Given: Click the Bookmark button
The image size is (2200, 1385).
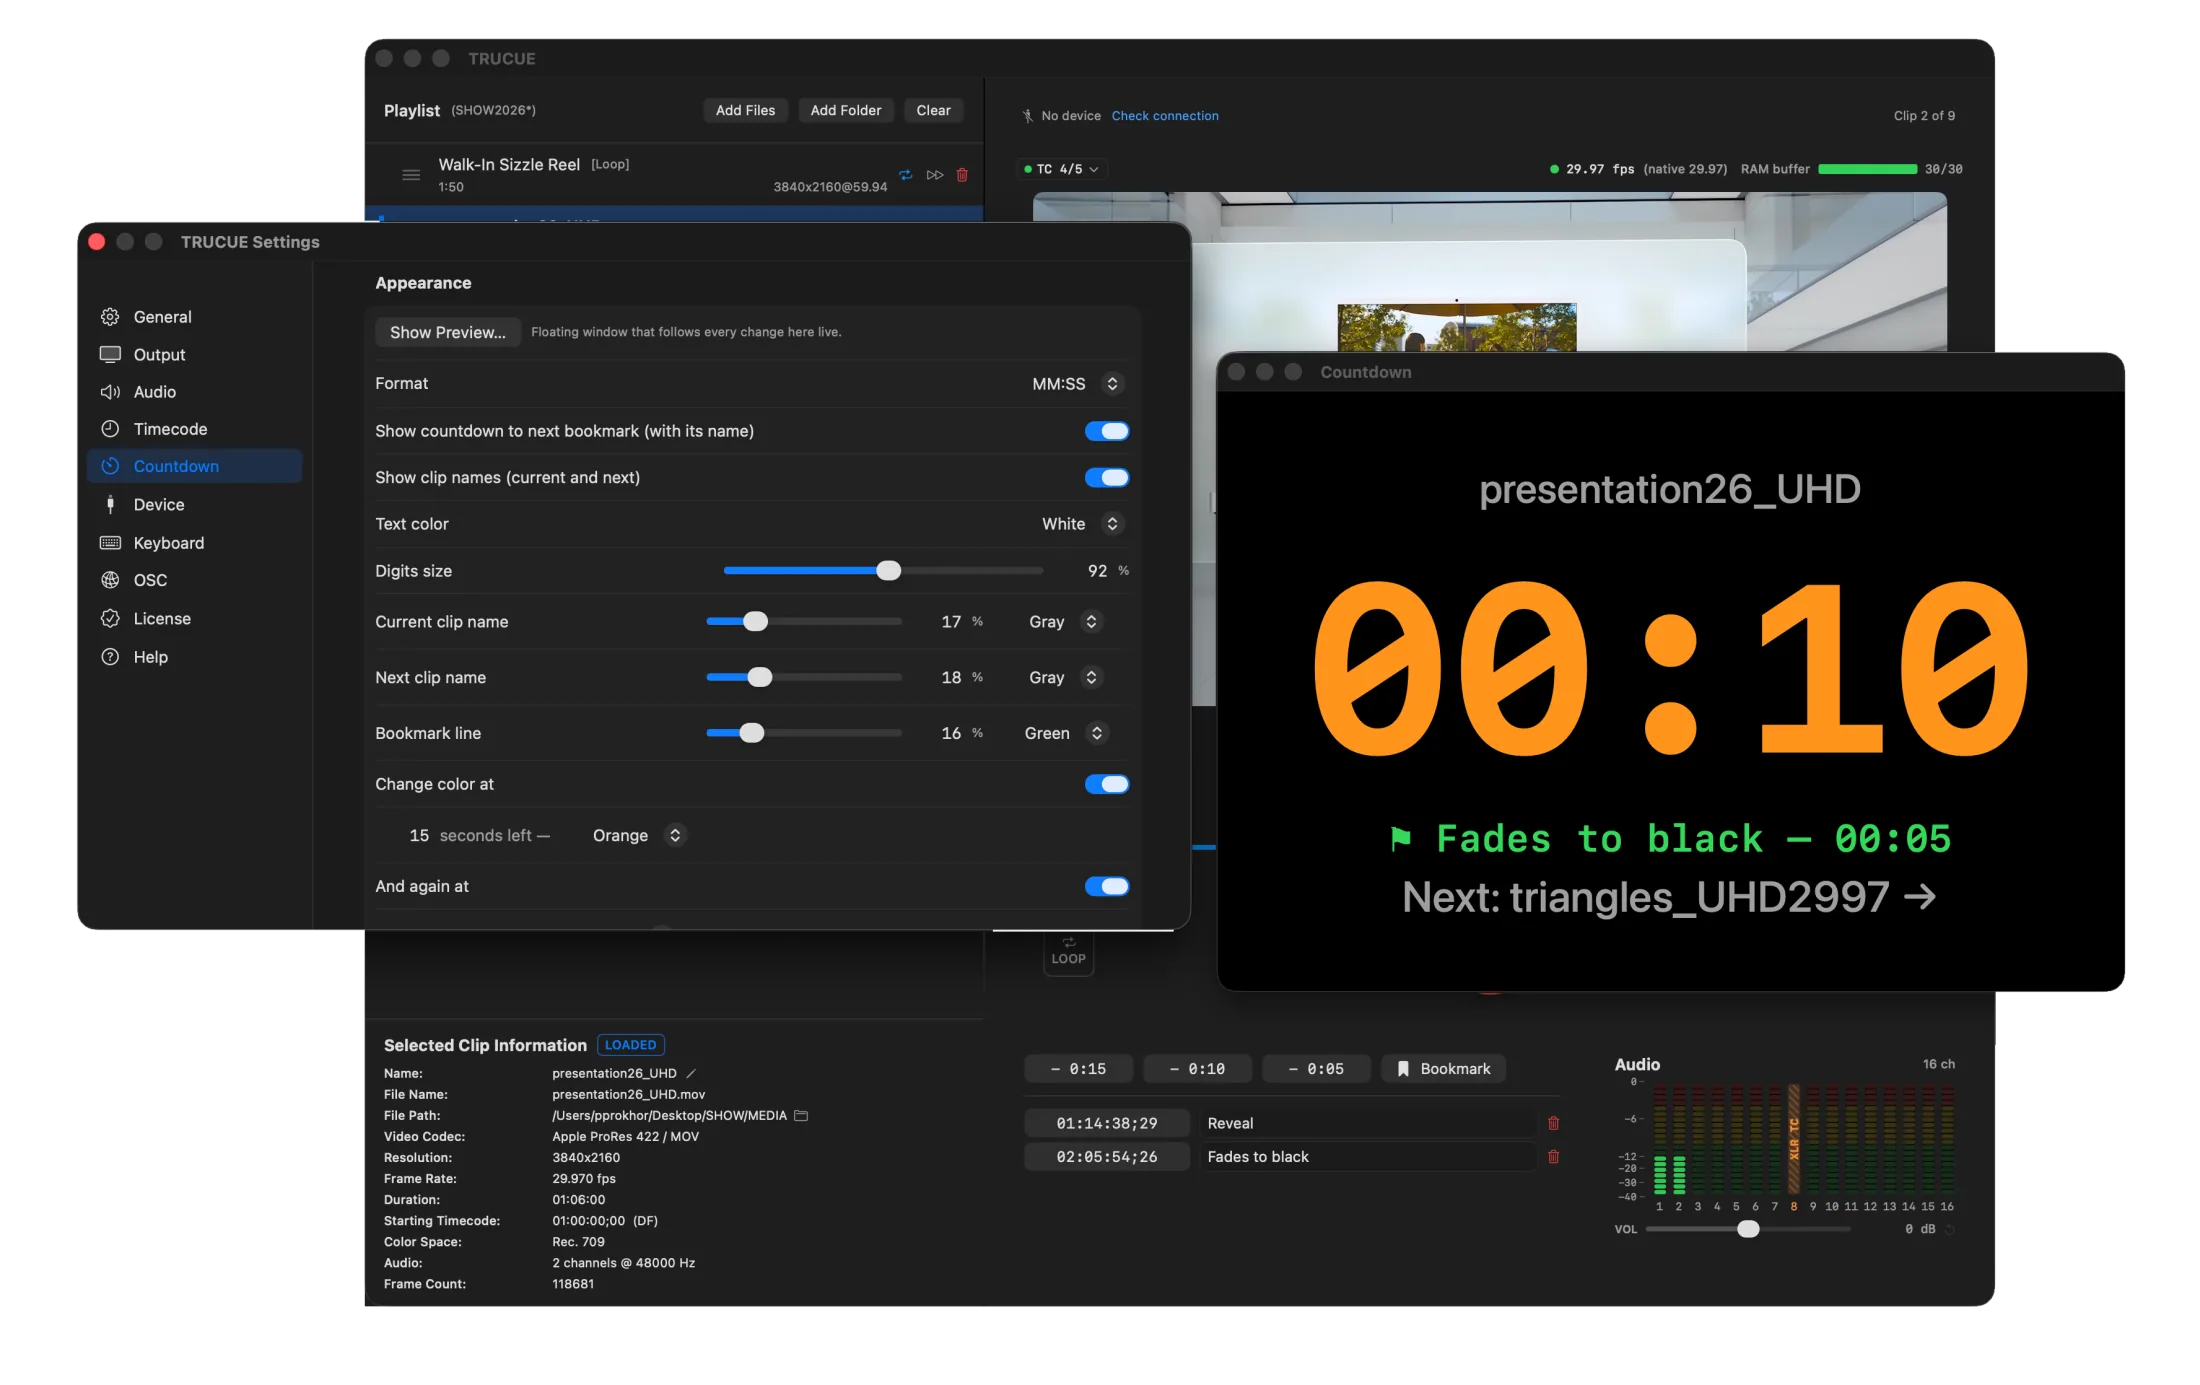Looking at the screenshot, I should [x=1444, y=1069].
